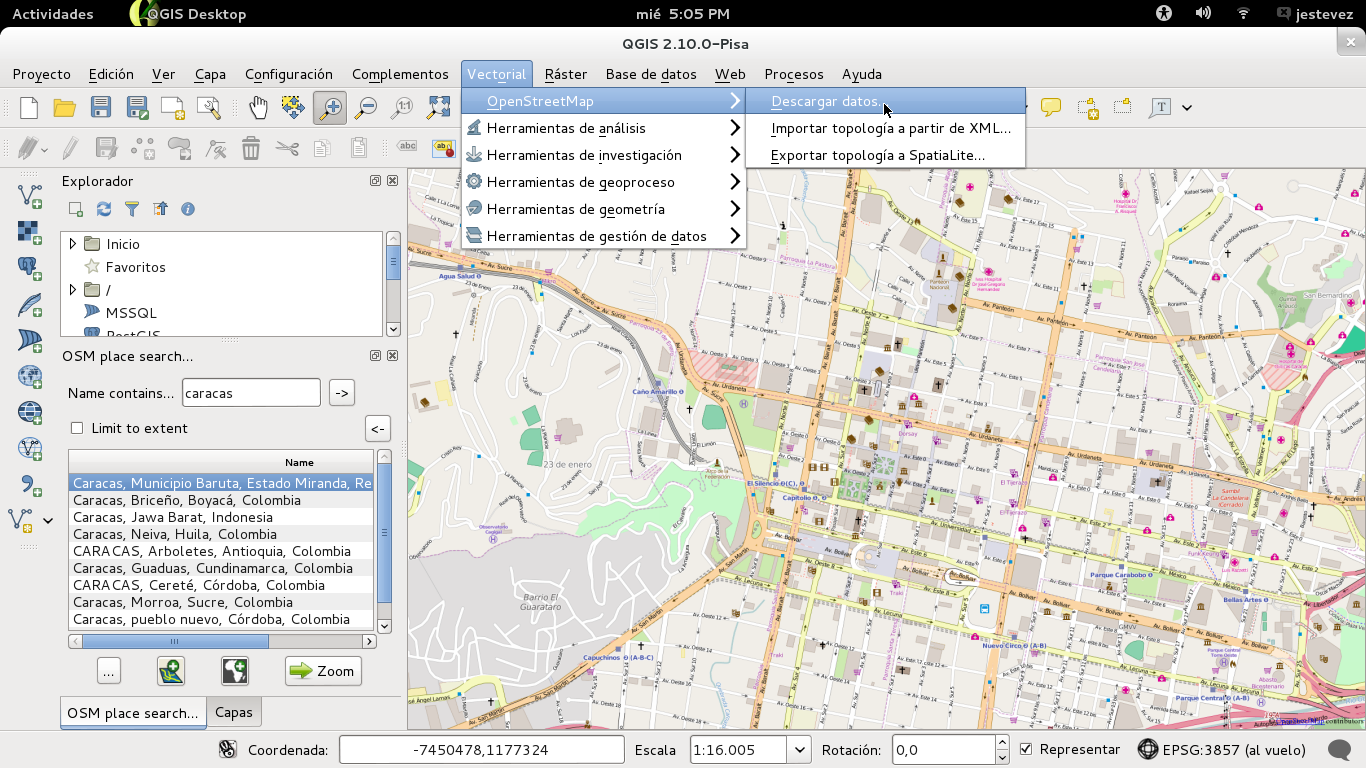Select the Zoom out magnifier tool
Image resolution: width=1366 pixels, height=768 pixels.
point(366,107)
